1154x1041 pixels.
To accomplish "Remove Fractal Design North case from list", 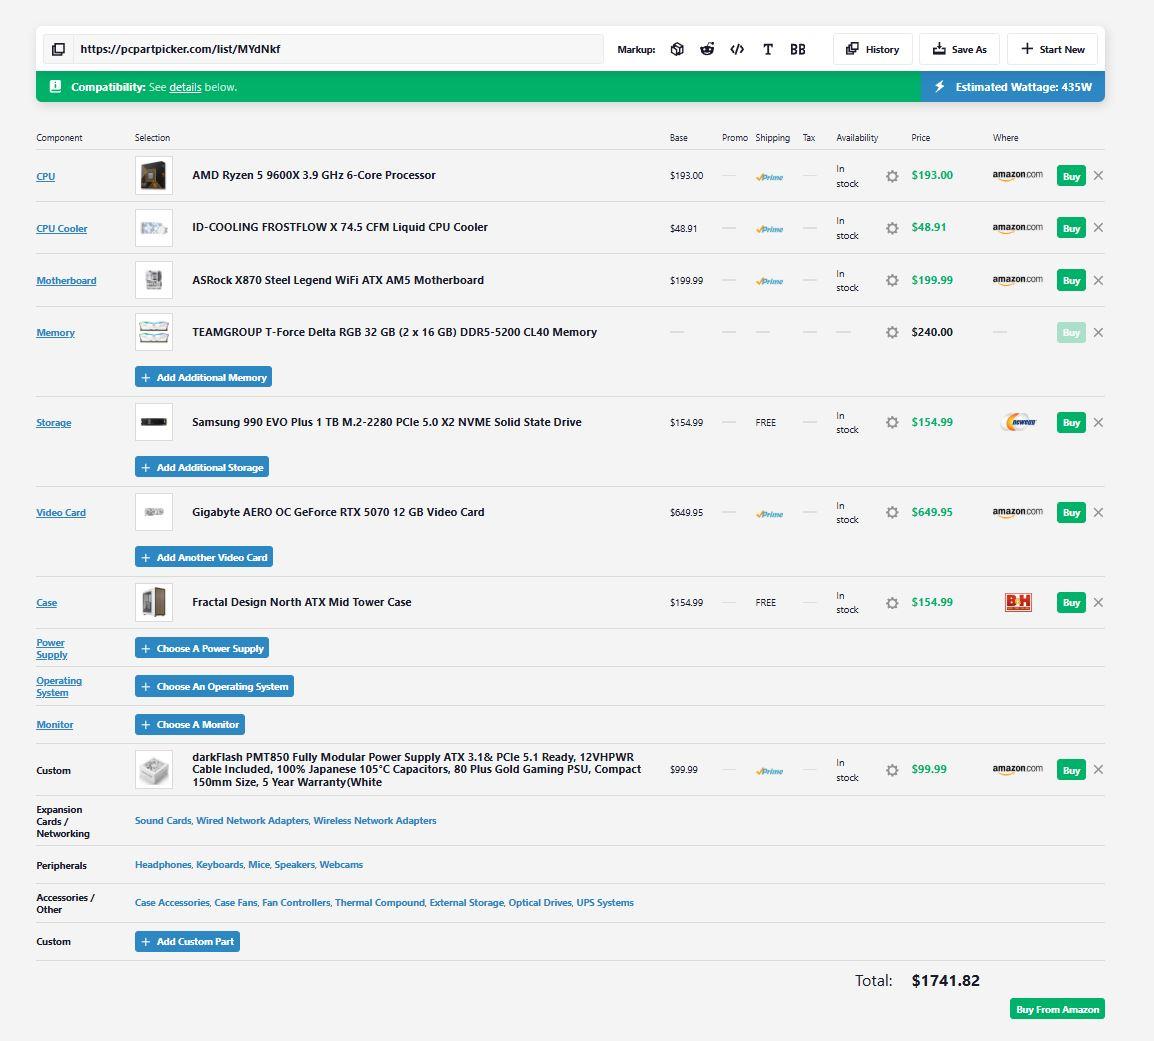I will tap(1098, 602).
